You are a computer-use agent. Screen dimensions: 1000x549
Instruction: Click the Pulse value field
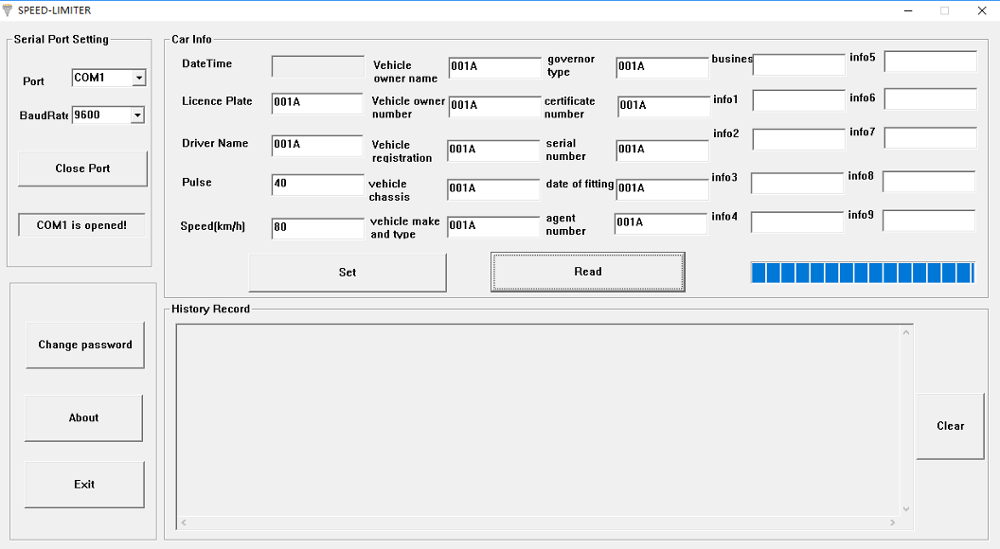pos(317,184)
